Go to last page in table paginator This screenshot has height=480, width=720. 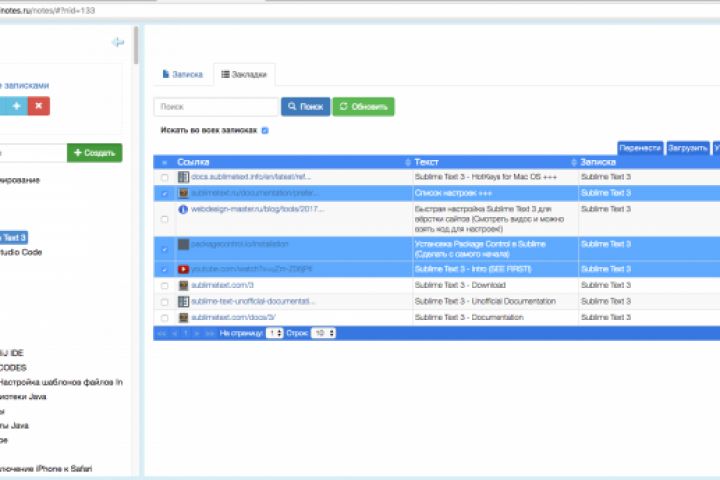[210, 333]
